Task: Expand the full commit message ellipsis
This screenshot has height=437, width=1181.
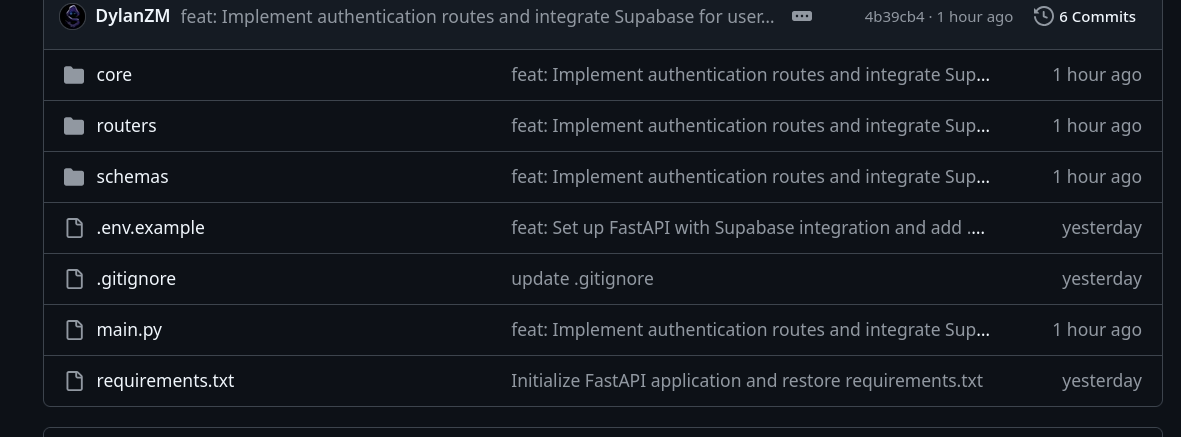Action: [801, 16]
